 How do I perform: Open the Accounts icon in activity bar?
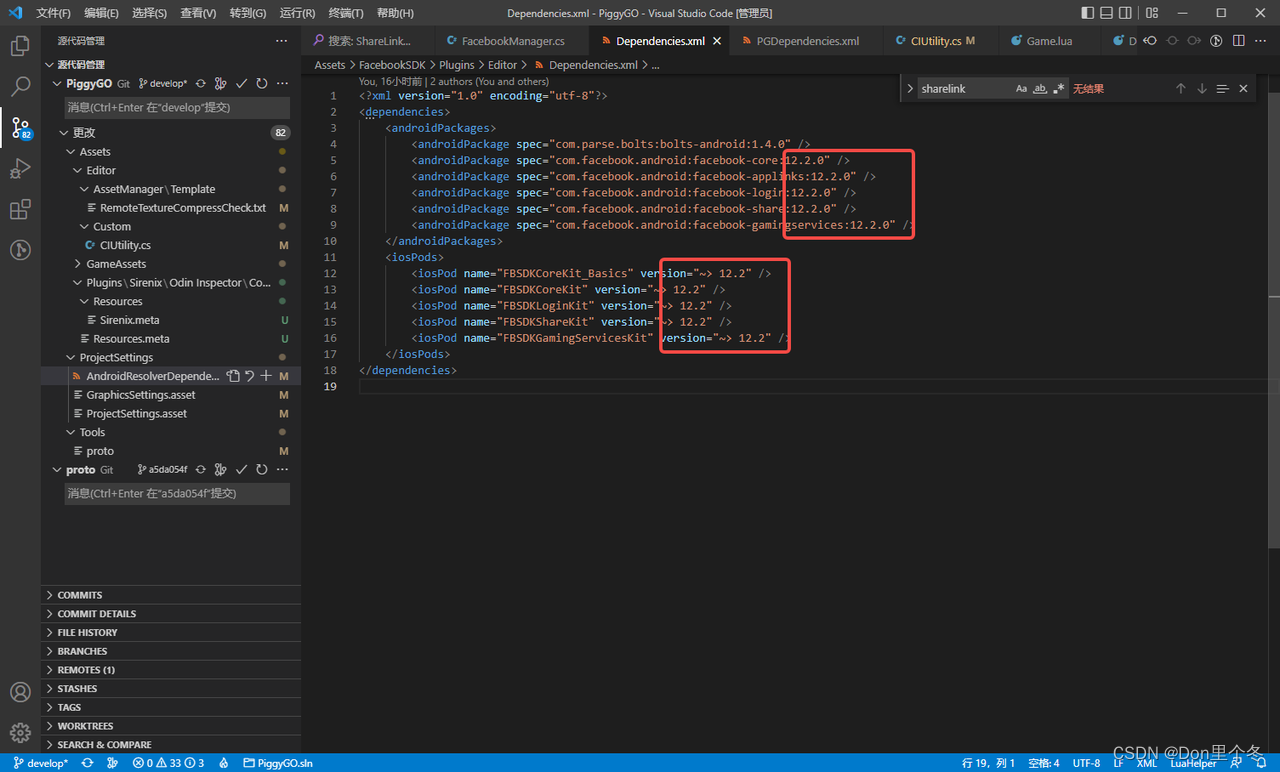pos(20,692)
